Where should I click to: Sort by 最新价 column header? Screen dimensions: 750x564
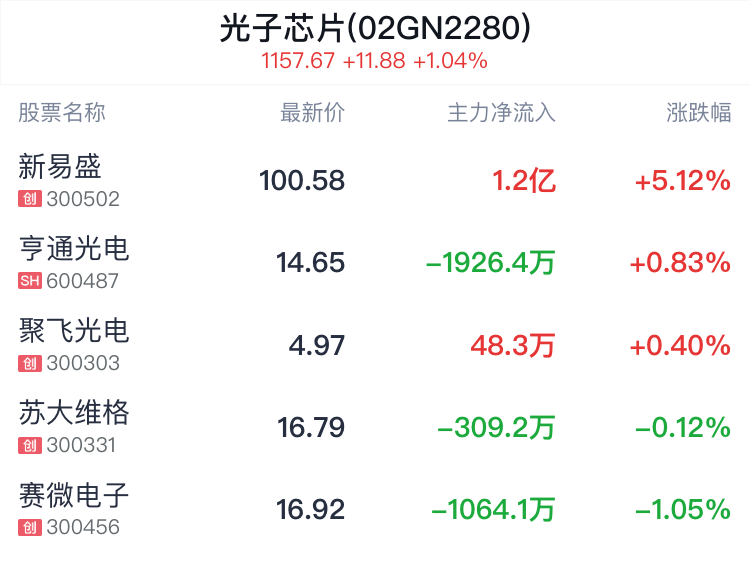(x=312, y=113)
